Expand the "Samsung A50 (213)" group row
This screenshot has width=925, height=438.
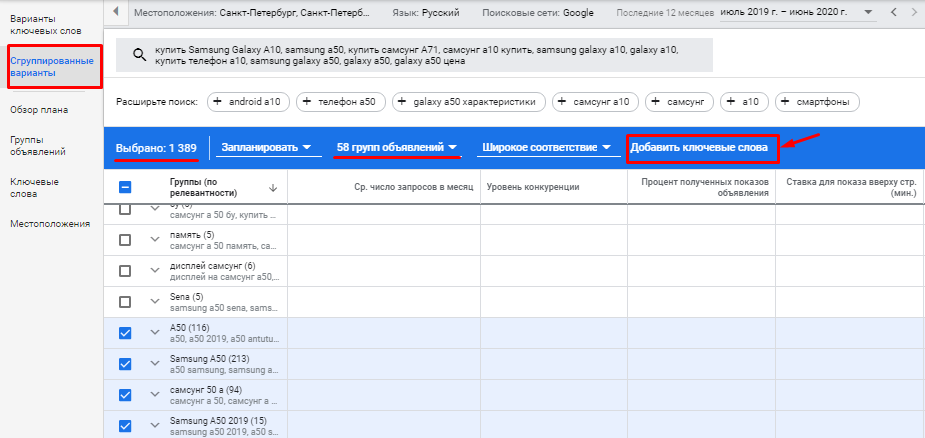click(x=155, y=364)
